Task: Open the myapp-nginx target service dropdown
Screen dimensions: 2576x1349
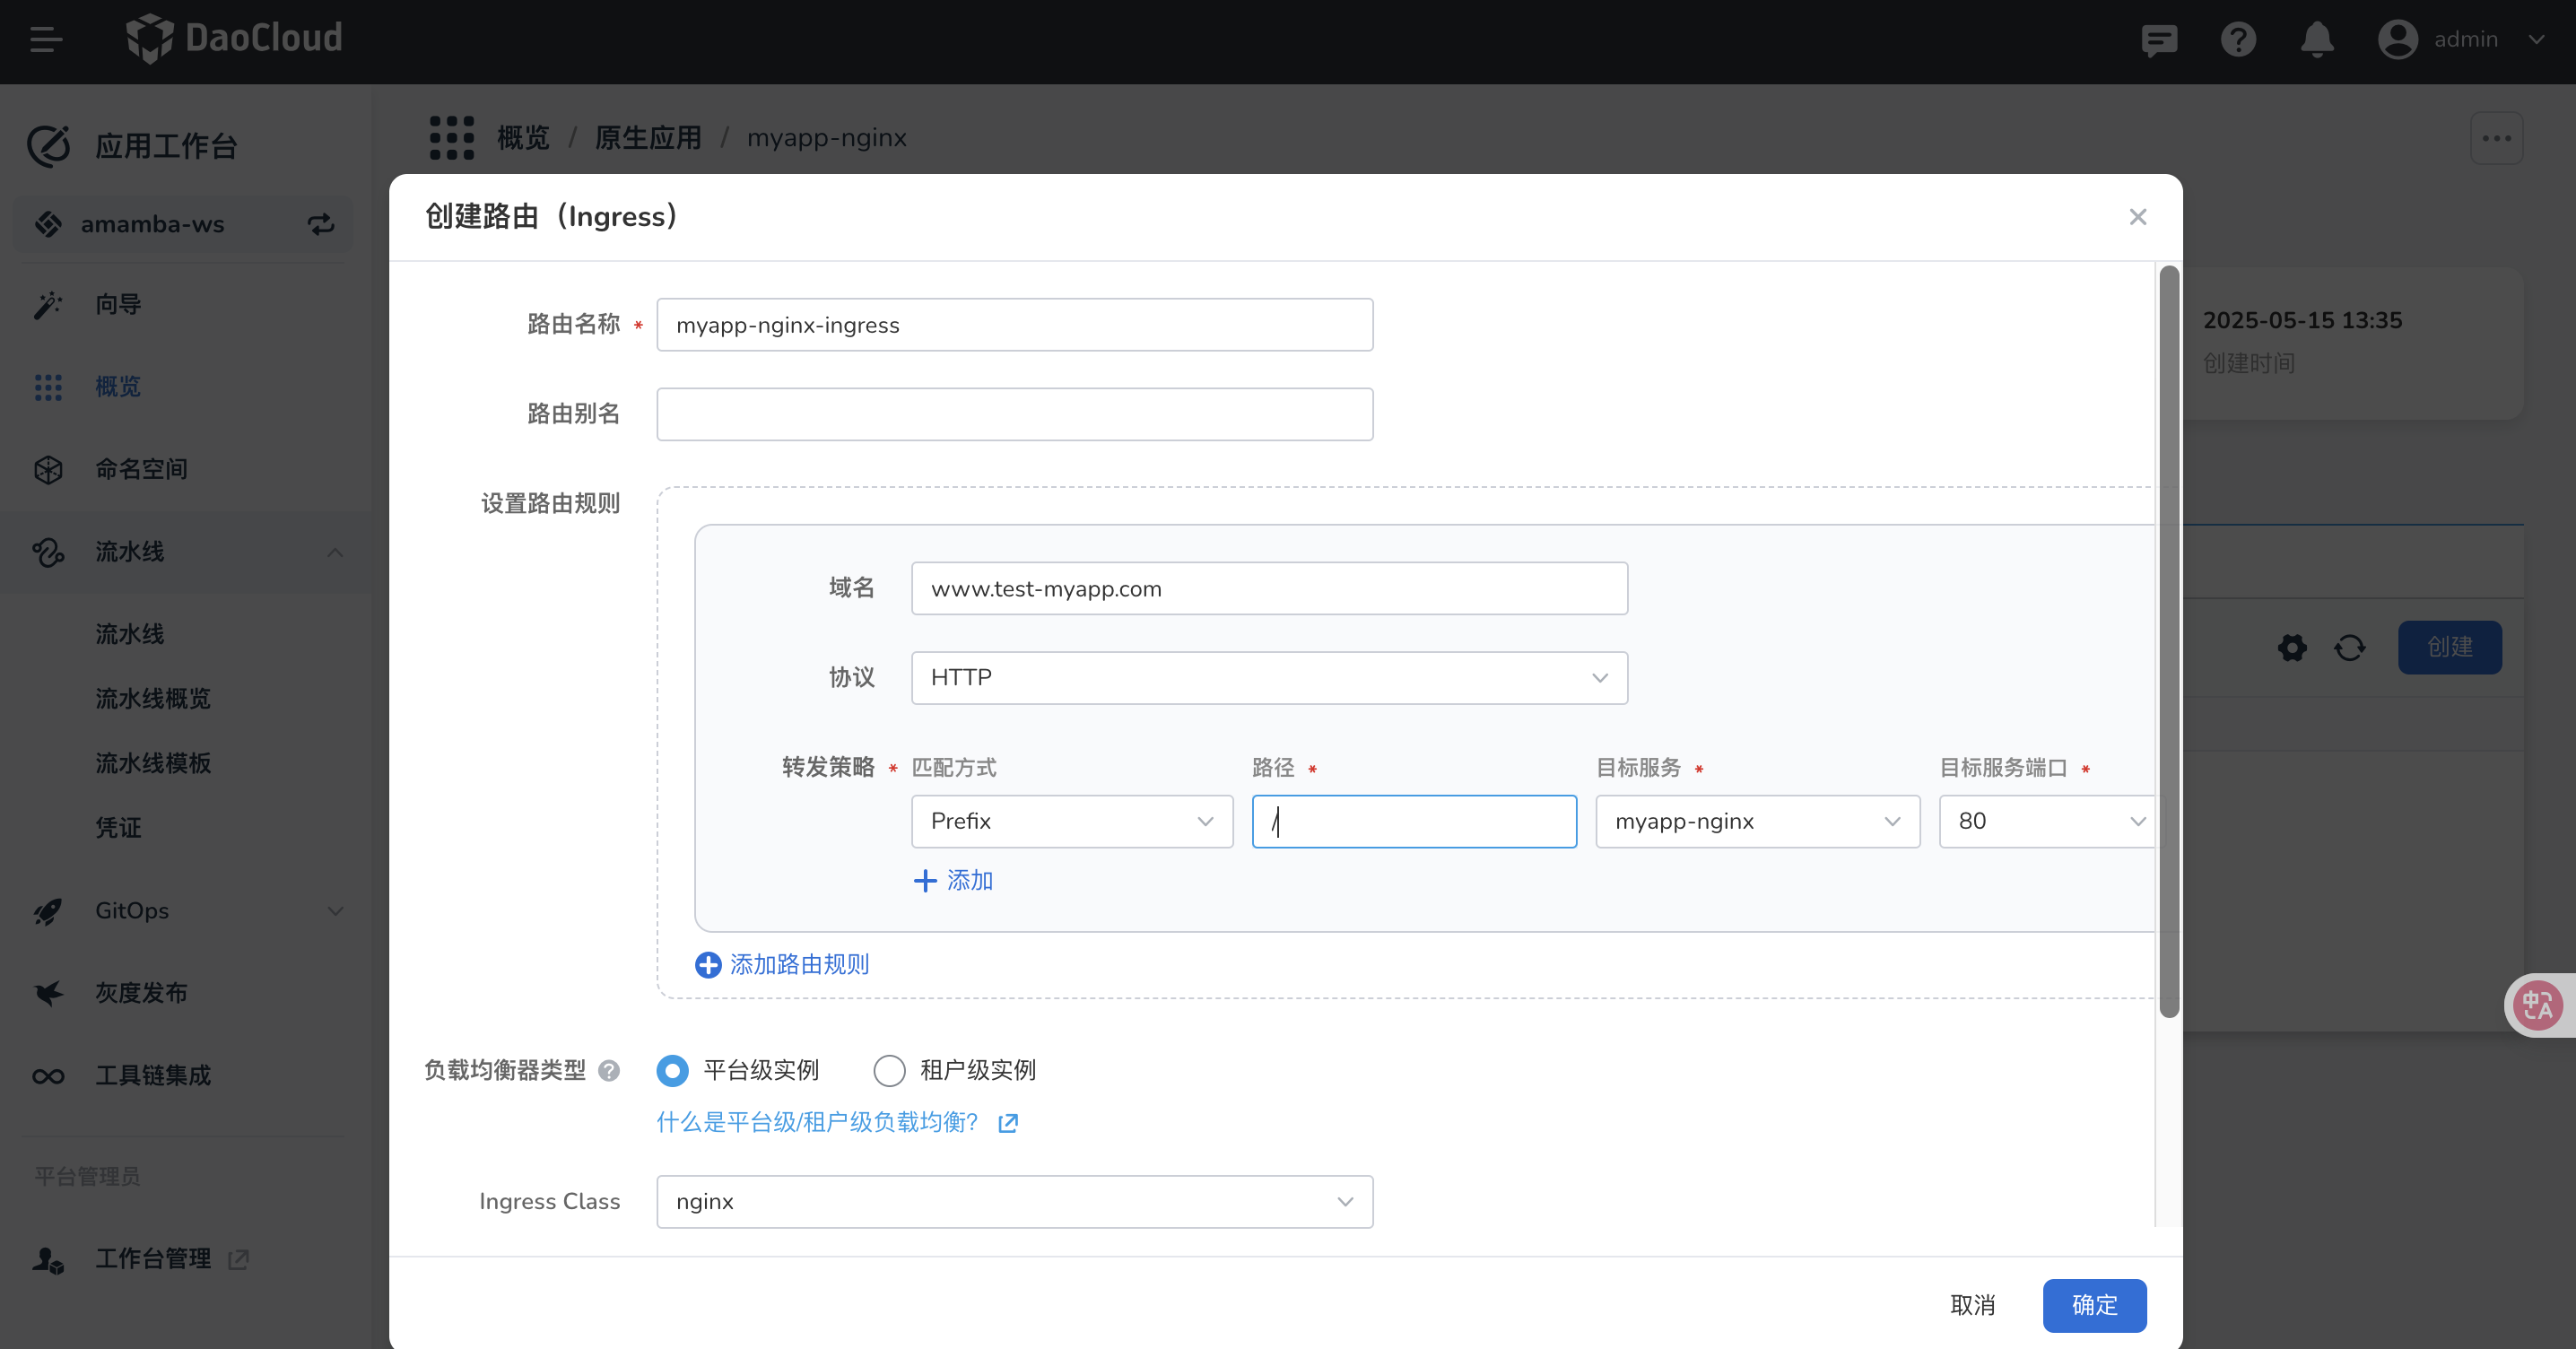Action: click(x=1756, y=822)
